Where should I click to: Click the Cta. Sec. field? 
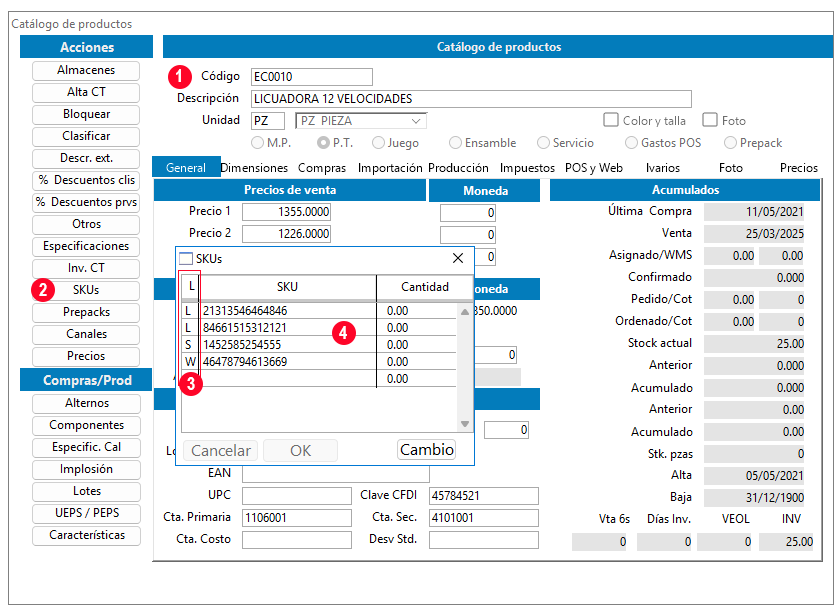coord(484,518)
